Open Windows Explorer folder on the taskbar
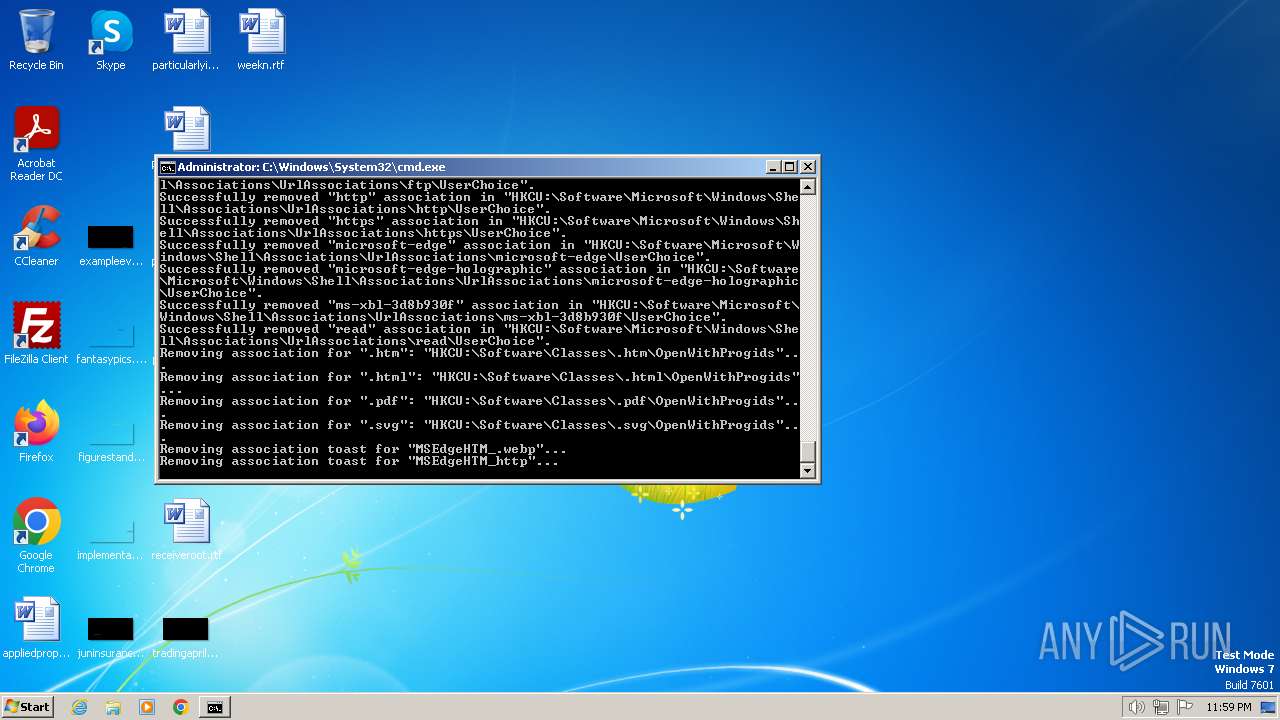The height and width of the screenshot is (720, 1280). 113,707
